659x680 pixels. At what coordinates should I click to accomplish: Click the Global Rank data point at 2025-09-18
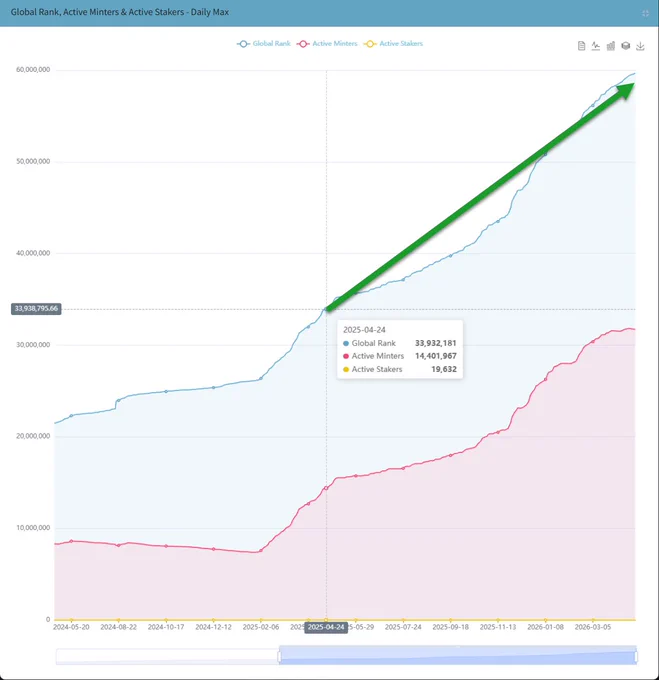[x=450, y=255]
